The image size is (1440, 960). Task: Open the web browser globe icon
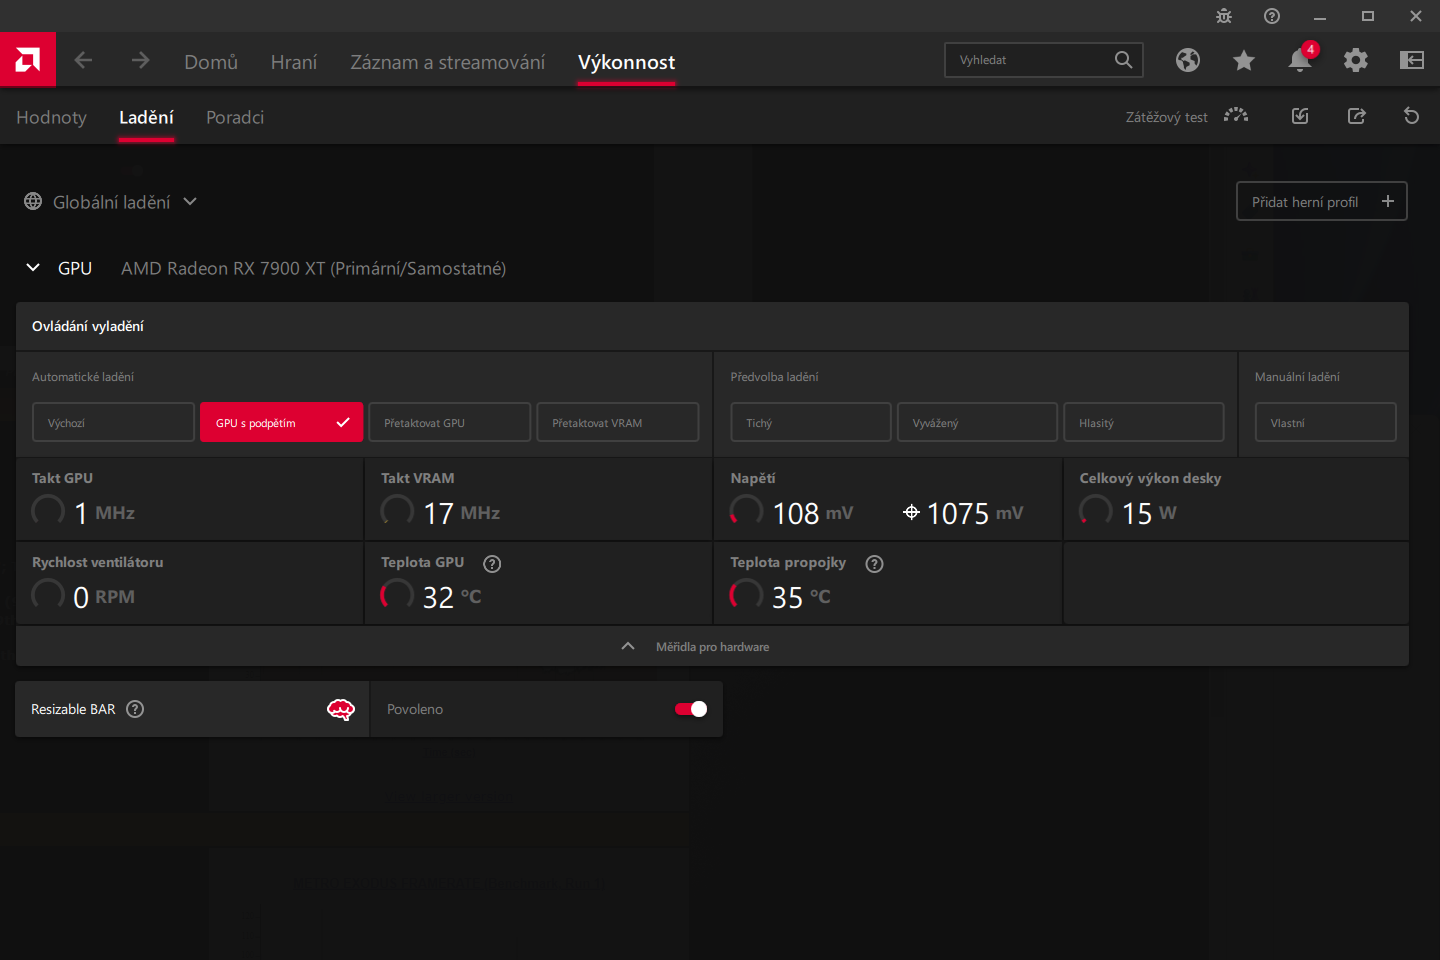[x=1188, y=60]
